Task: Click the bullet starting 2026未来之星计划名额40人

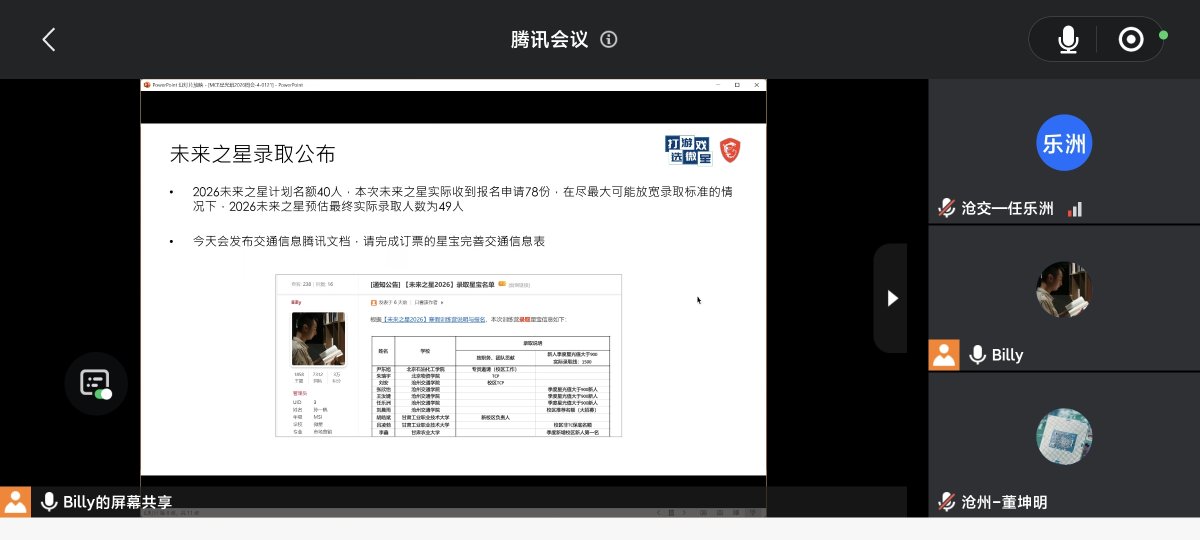Action: point(462,198)
